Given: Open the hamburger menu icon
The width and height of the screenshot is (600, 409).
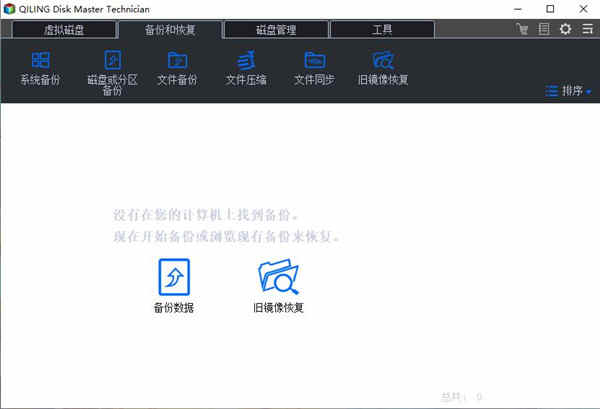Looking at the screenshot, I should click(x=587, y=29).
